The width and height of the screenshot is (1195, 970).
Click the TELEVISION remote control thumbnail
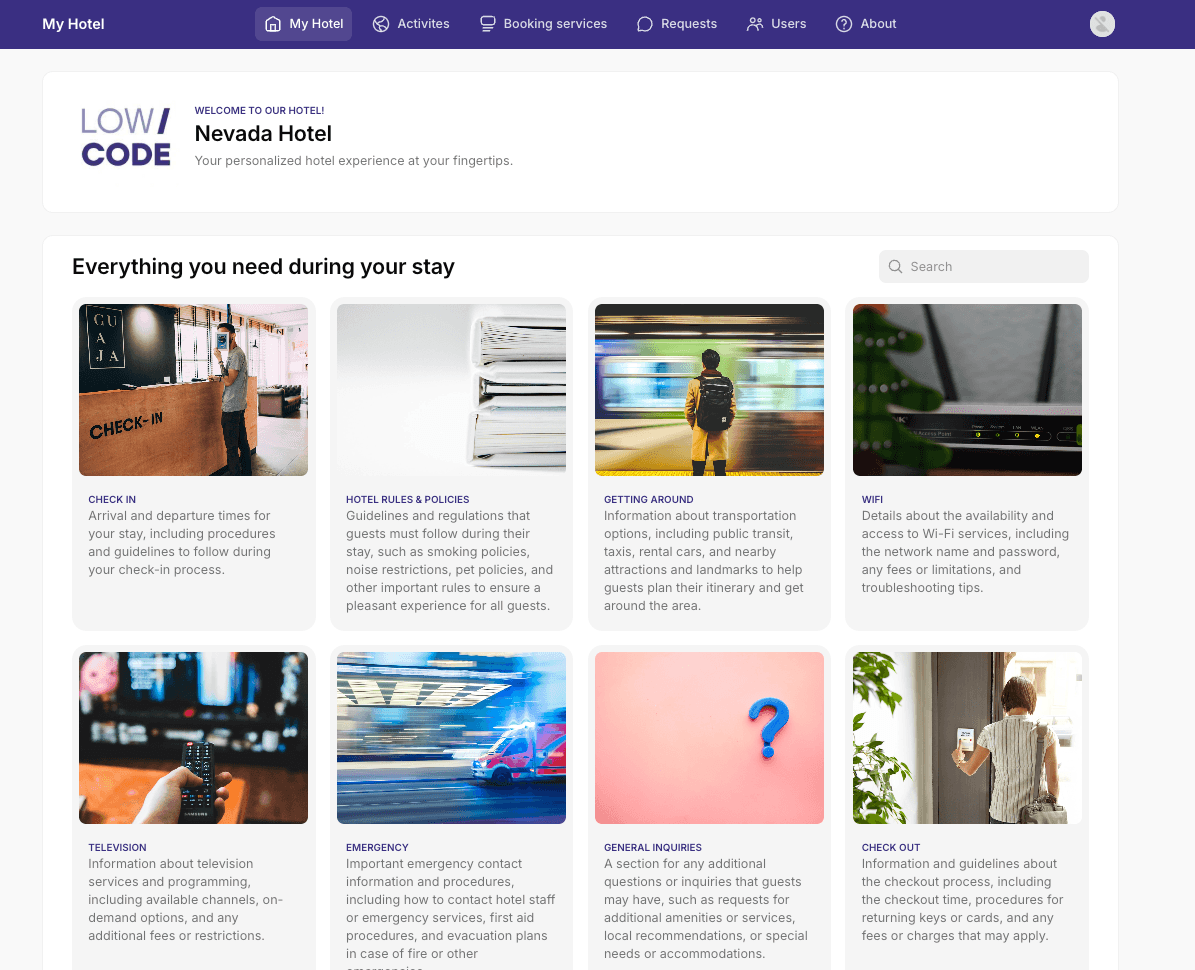pos(193,737)
